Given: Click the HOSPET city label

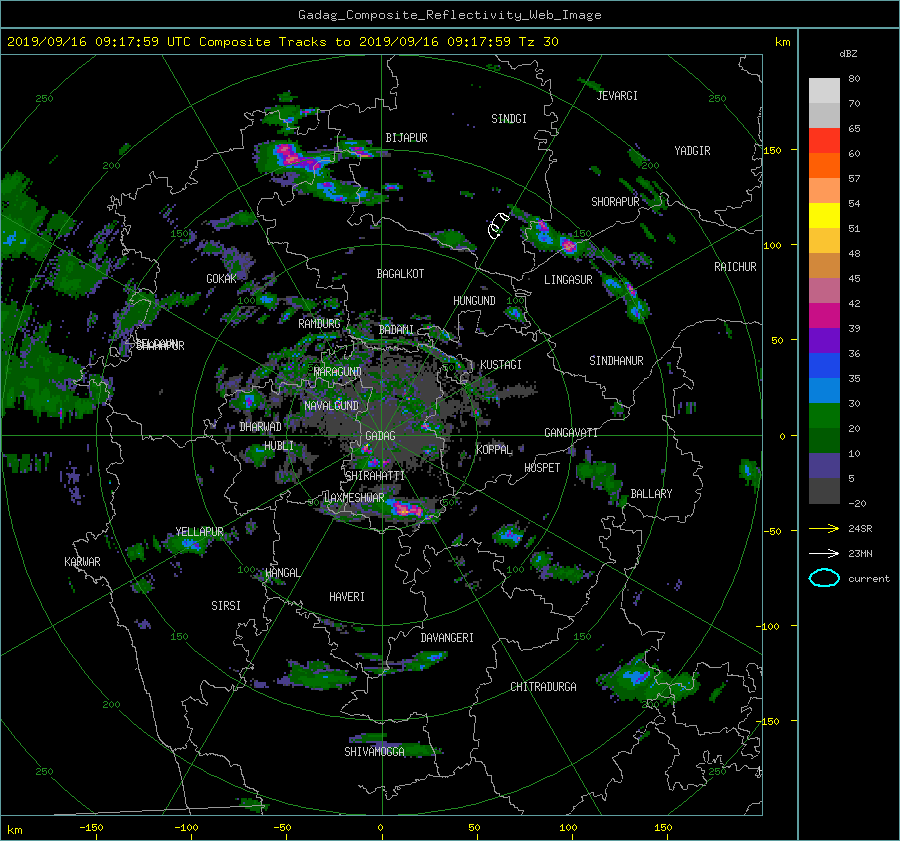Looking at the screenshot, I should (x=542, y=468).
